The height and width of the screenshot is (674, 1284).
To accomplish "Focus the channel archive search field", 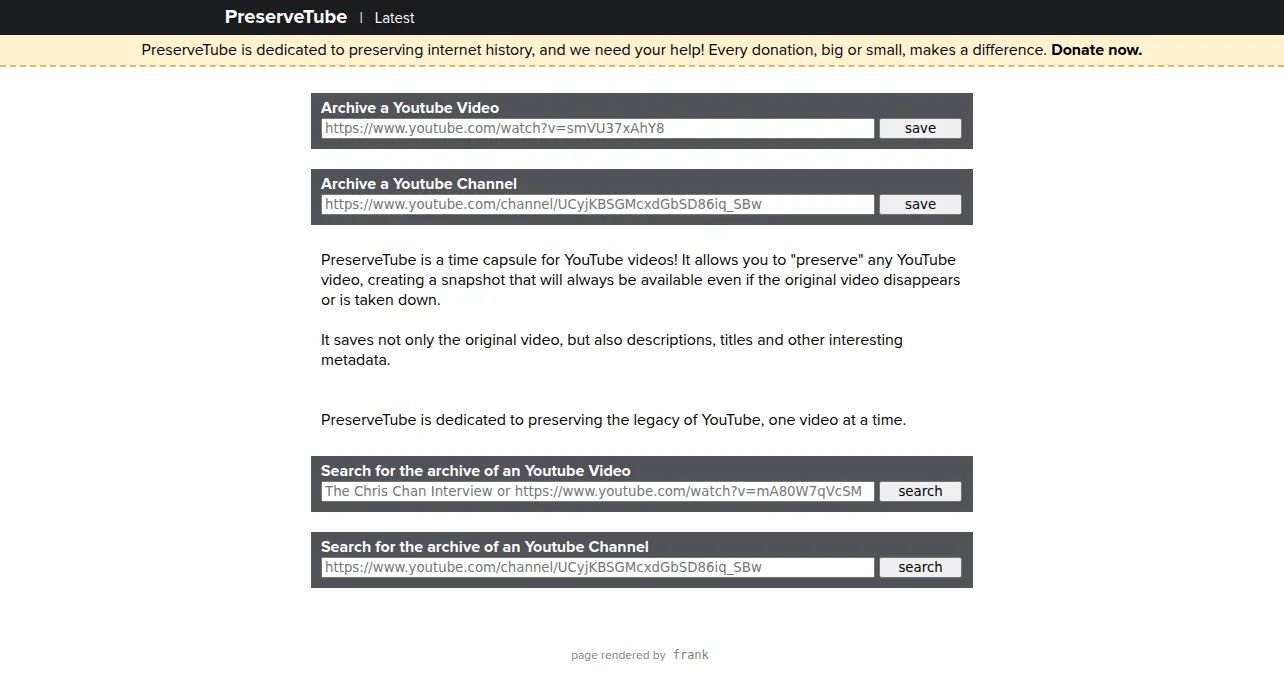I will 598,567.
